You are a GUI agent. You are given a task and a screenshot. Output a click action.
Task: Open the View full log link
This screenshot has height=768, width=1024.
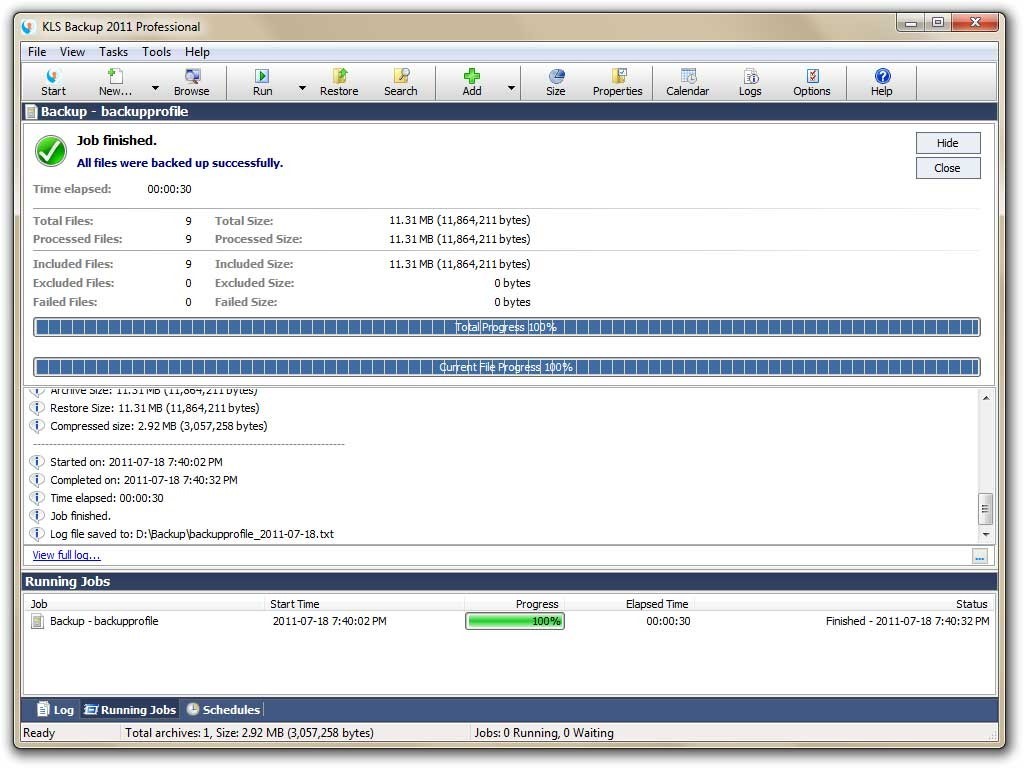pos(65,555)
